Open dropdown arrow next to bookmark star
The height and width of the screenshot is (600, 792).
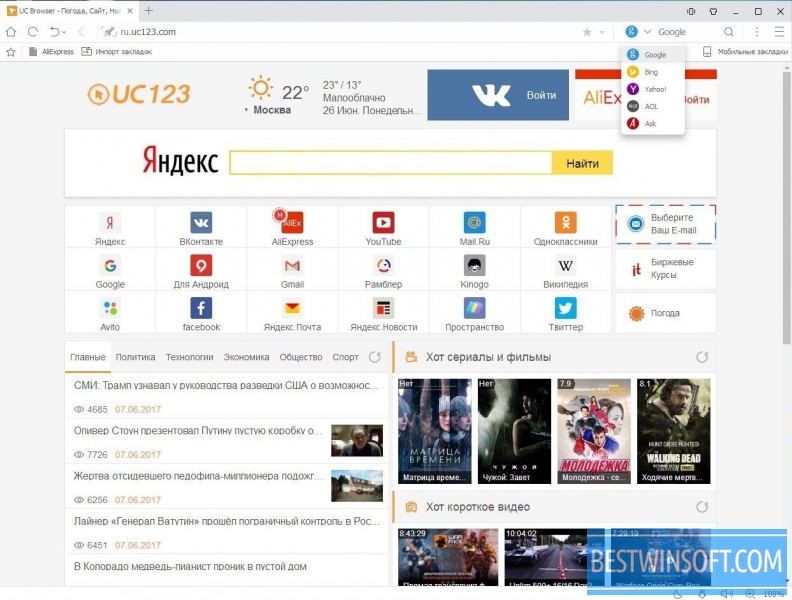602,32
